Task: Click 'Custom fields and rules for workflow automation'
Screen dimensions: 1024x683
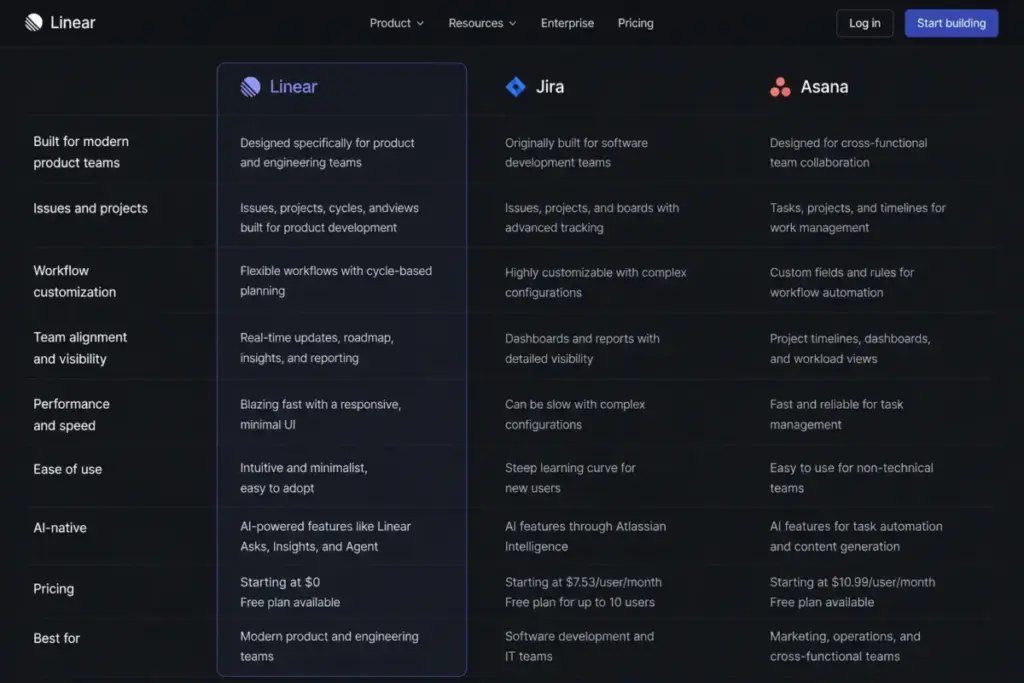Action: tap(841, 283)
